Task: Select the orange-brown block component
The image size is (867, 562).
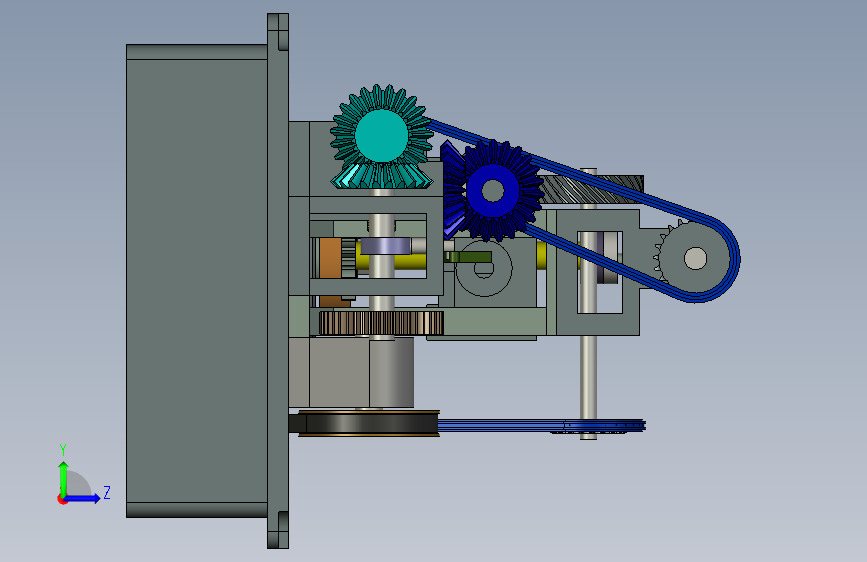Action: [331, 258]
